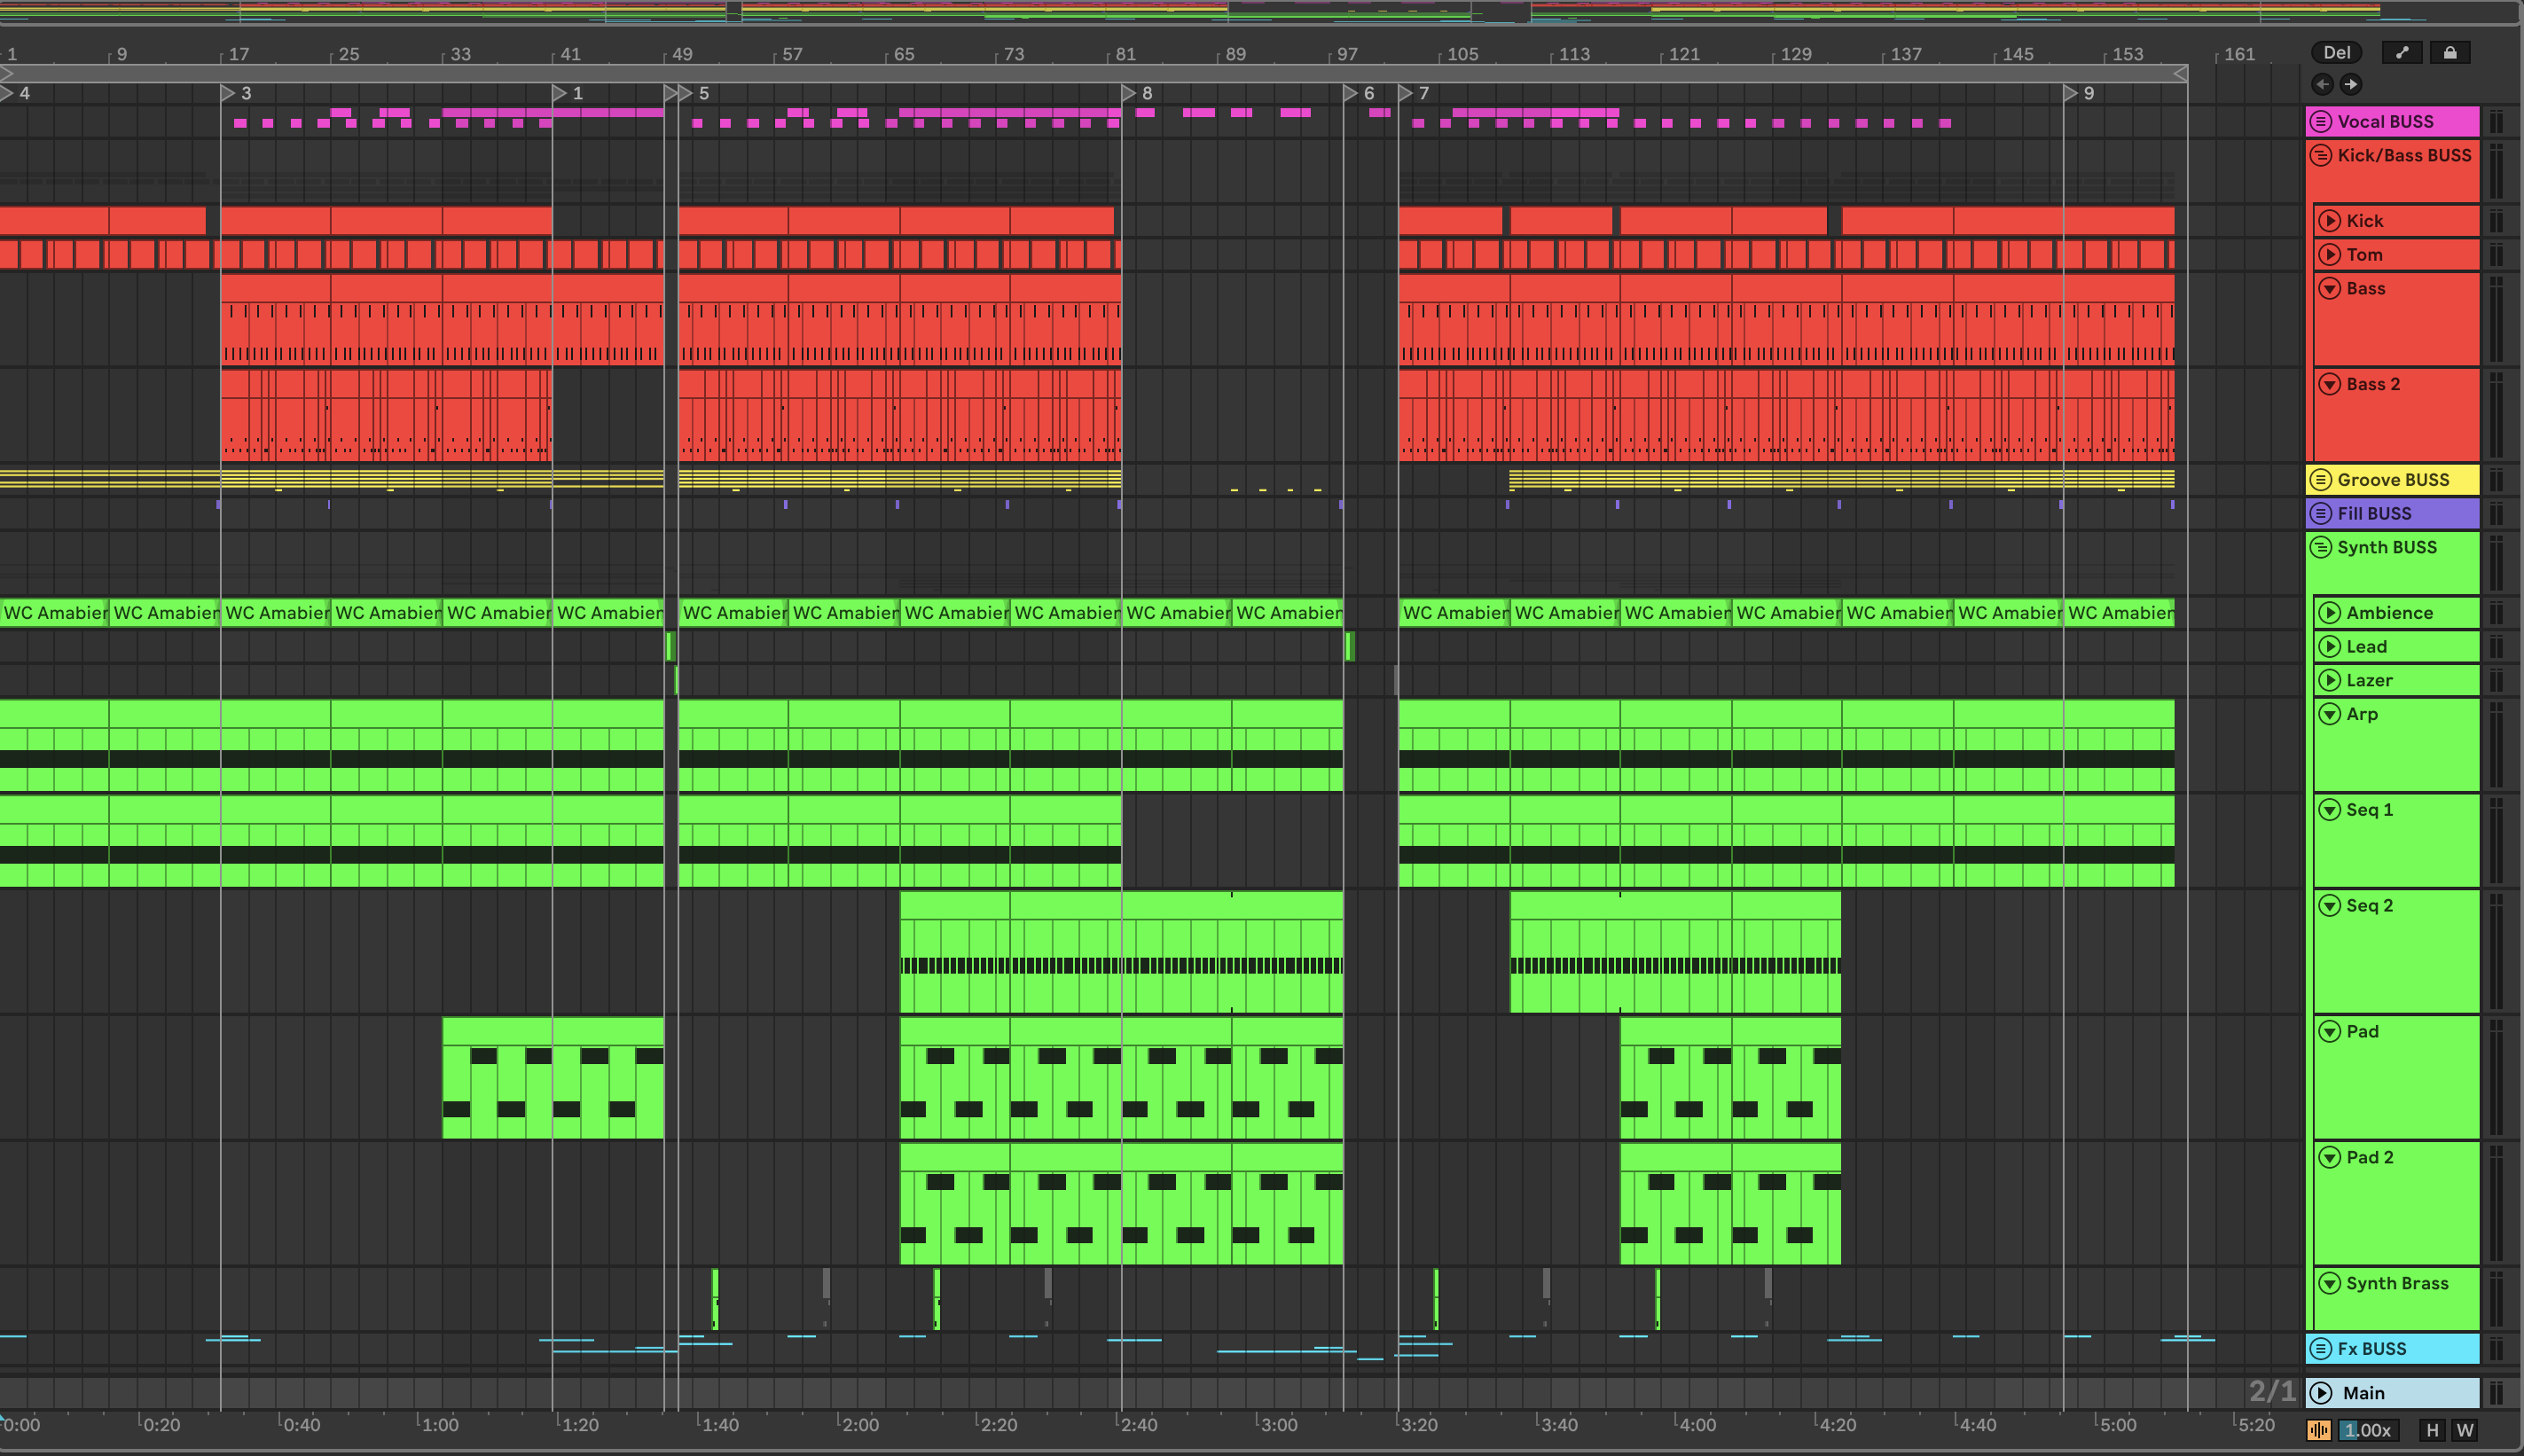Viewport: 2524px width, 1456px height.
Task: Click the orange waveform icon
Action: 2319,1430
